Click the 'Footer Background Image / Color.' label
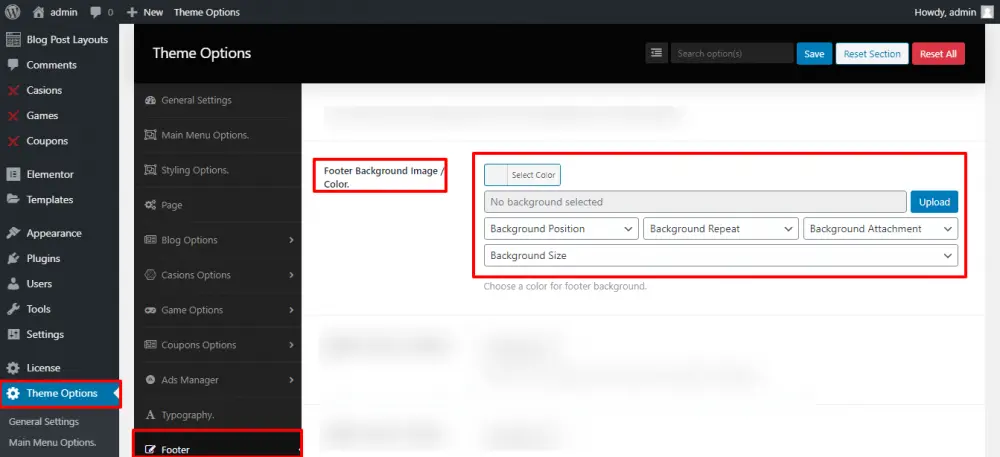Screen dimensions: 1000x457 click(382, 177)
